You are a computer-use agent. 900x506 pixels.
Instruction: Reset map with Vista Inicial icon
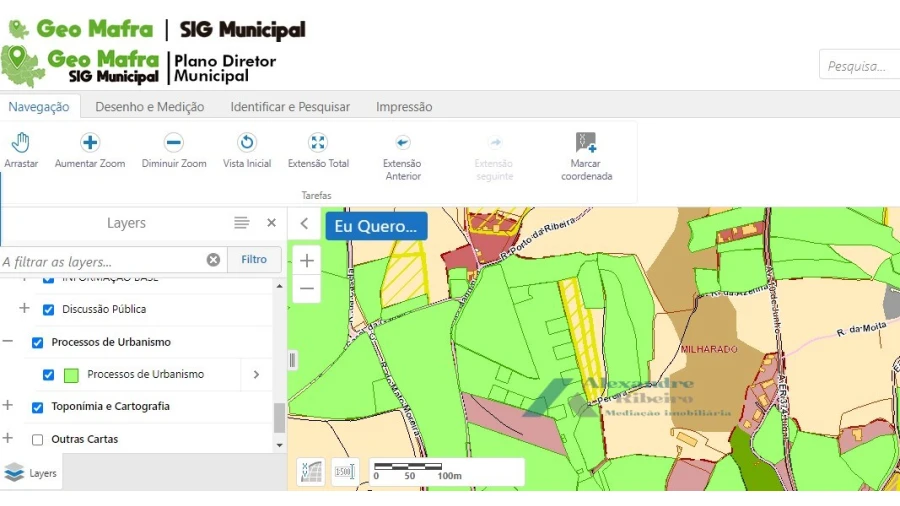247,142
